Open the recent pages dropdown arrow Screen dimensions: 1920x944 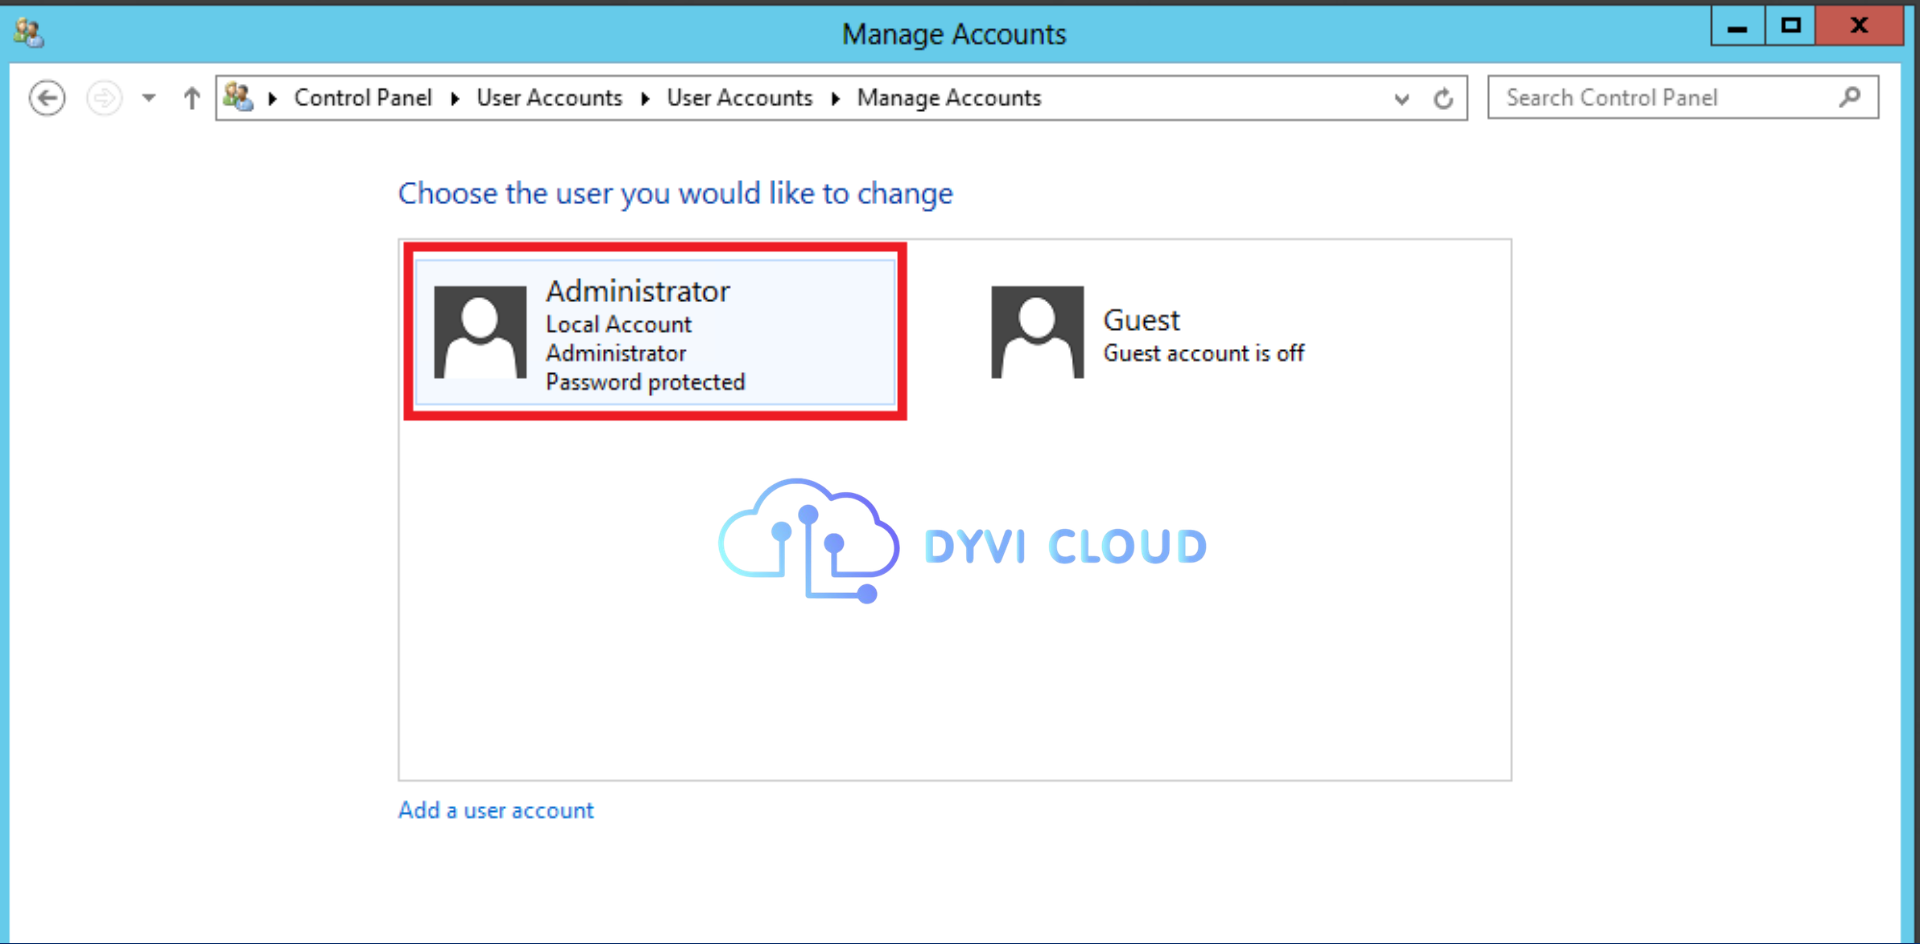pyautogui.click(x=148, y=97)
